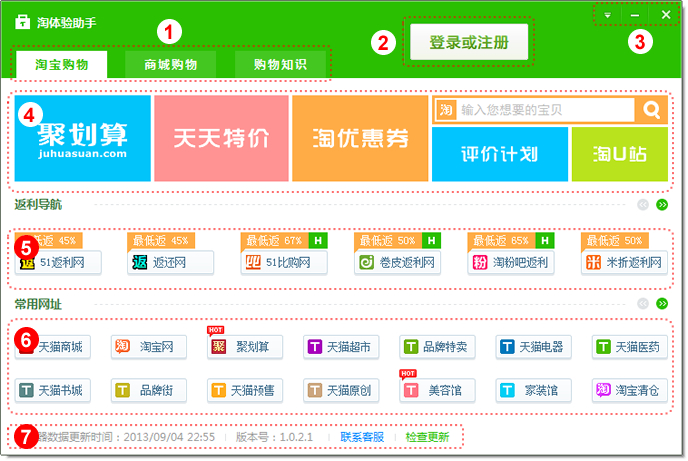
Task: Open 天猫医药 shortcut
Action: (630, 347)
